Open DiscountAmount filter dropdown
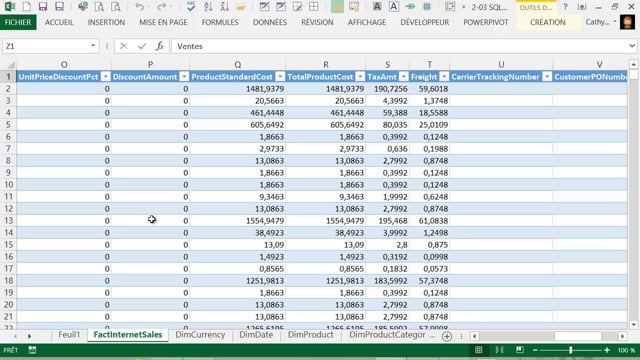Image resolution: width=640 pixels, height=360 pixels. 184,77
